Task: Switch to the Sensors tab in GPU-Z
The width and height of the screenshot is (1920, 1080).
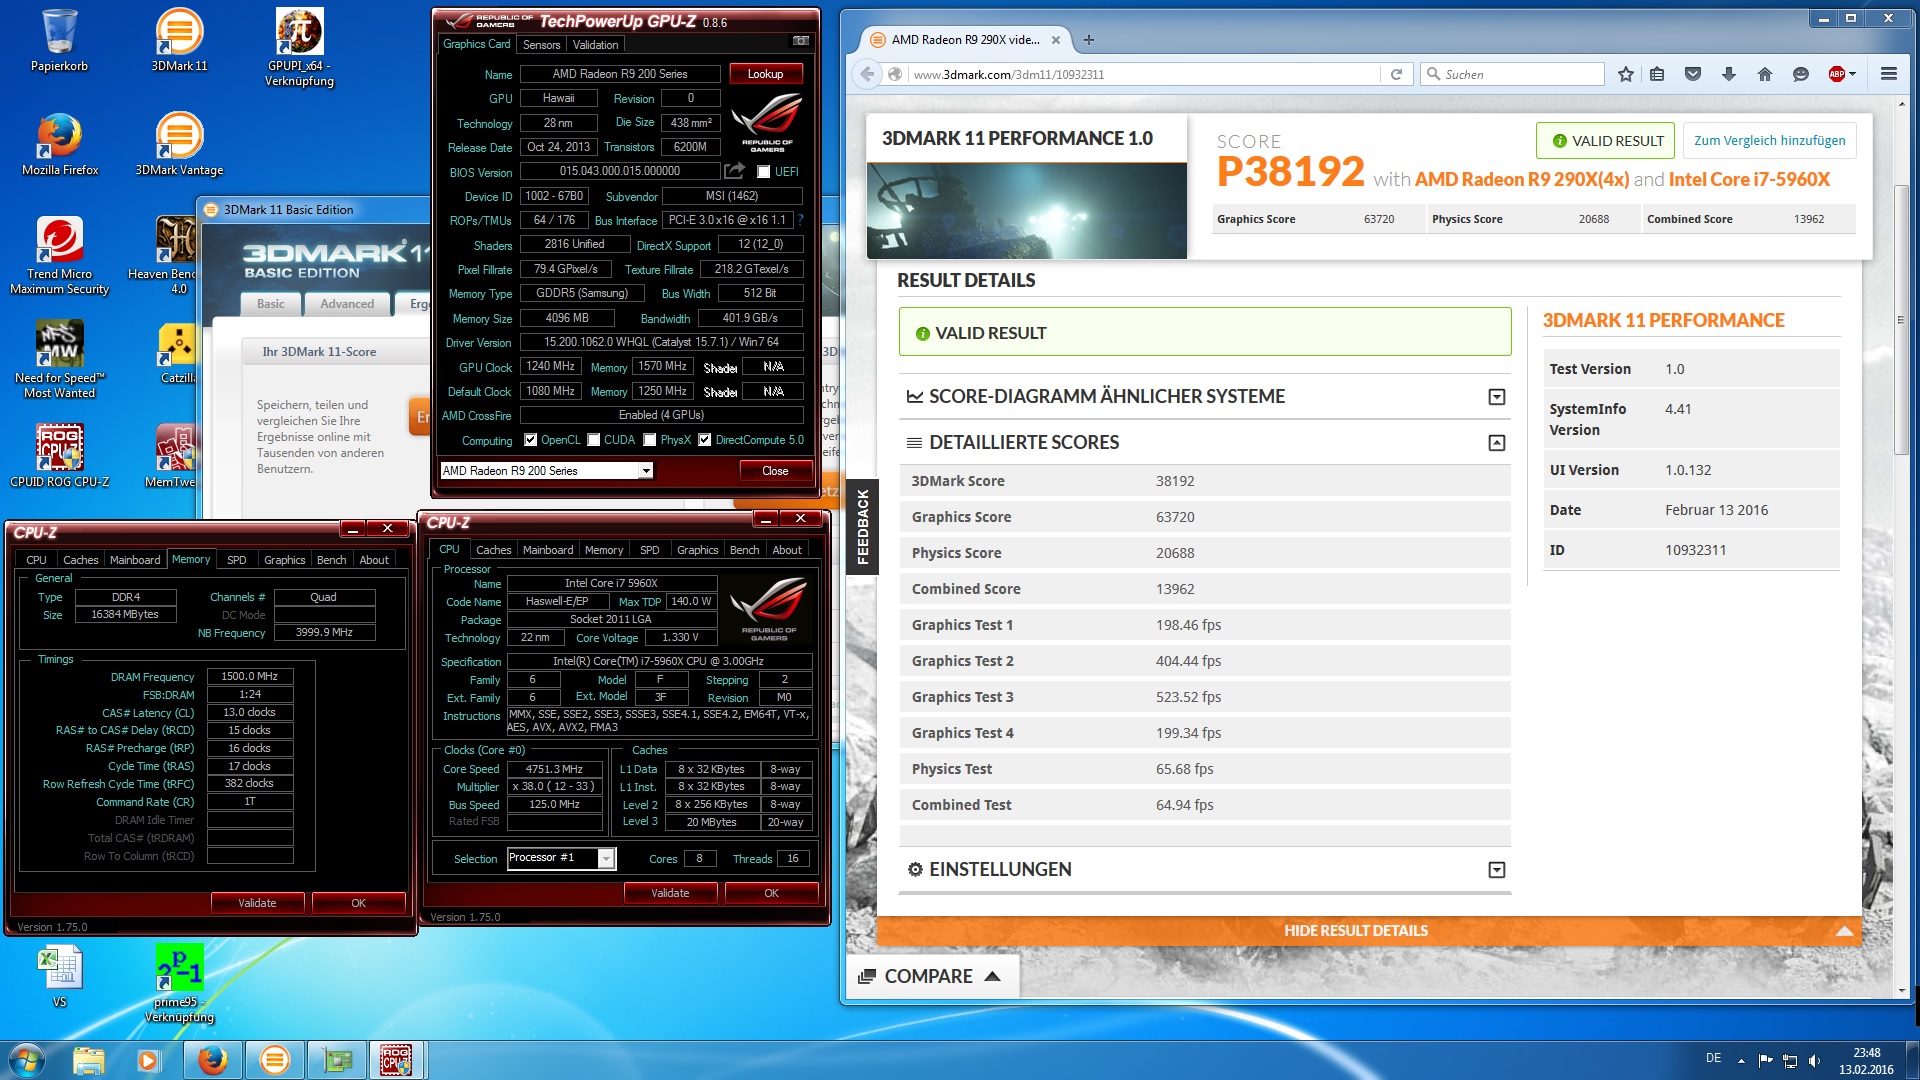Action: [541, 45]
